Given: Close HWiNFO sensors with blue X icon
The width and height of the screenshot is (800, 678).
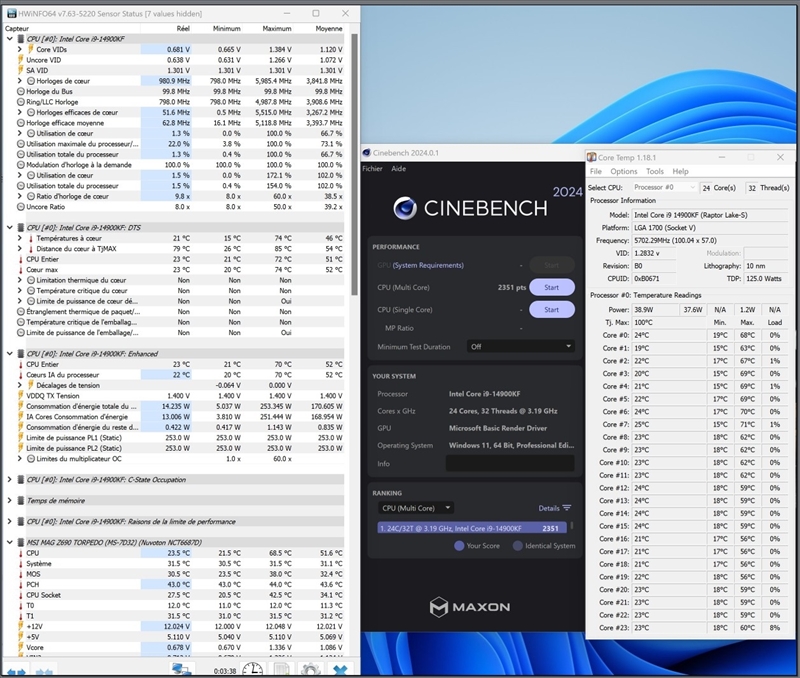Looking at the screenshot, I should coord(341,670).
